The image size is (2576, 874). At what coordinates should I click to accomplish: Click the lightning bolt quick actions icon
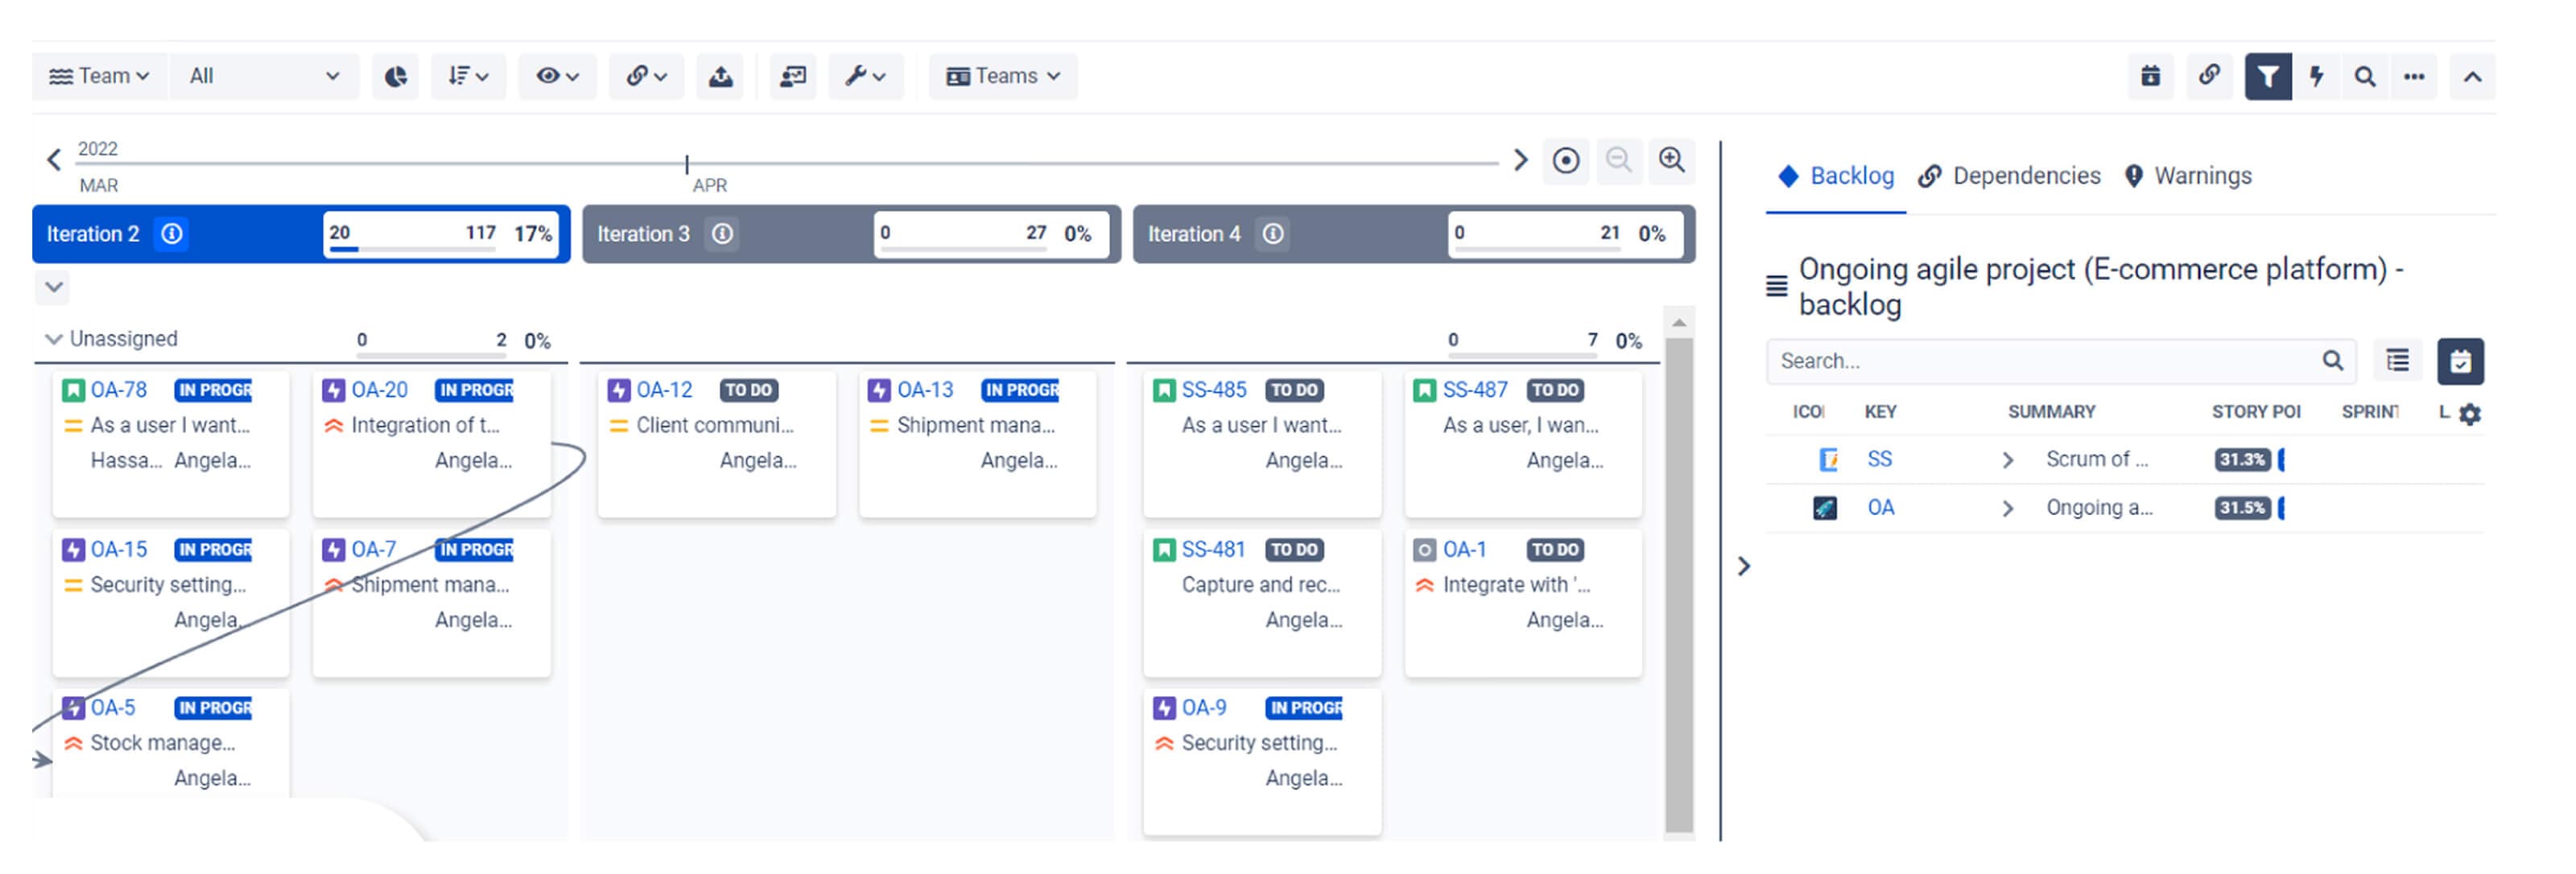(2316, 76)
